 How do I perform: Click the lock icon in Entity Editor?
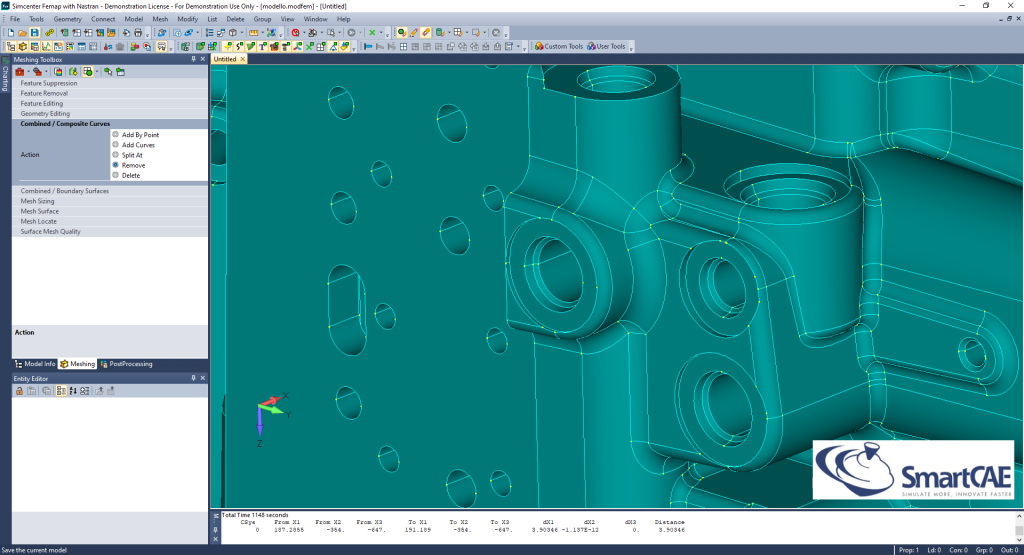pos(20,391)
